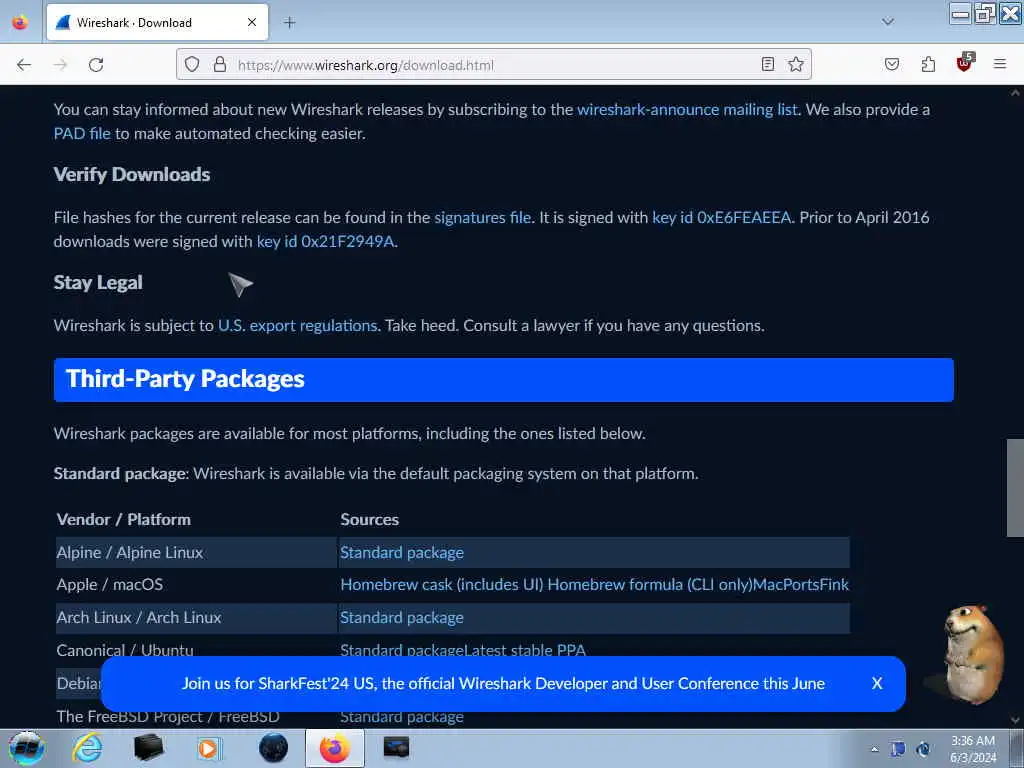Click the URL address field
Image resolution: width=1024 pixels, height=768 pixels.
[493, 65]
